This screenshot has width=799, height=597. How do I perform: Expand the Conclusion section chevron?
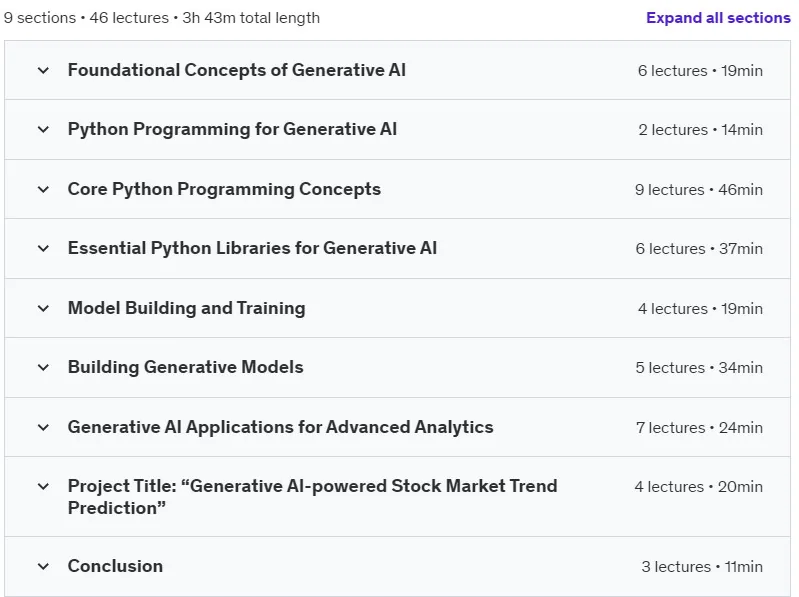43,566
